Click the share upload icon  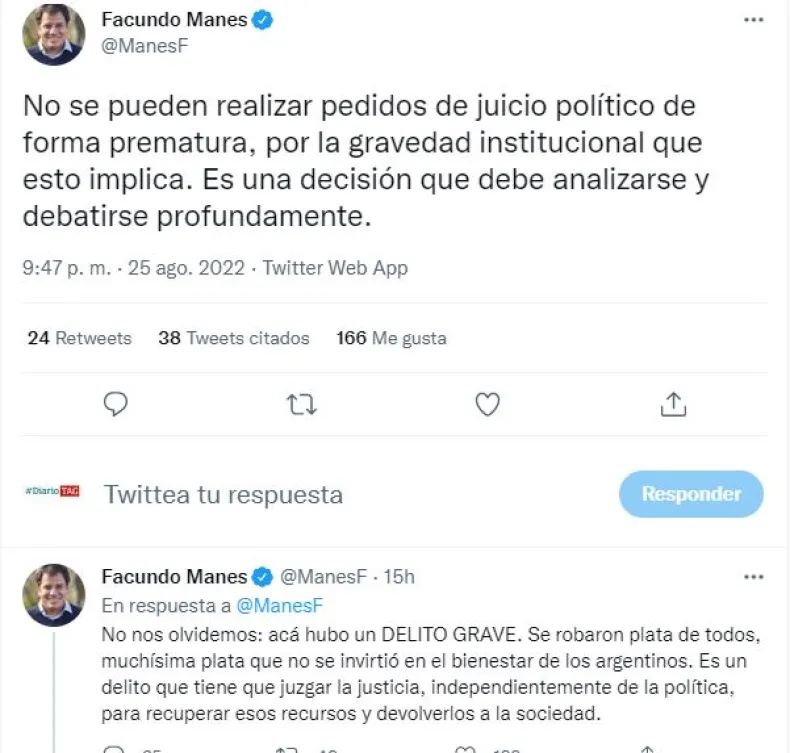pyautogui.click(x=674, y=404)
